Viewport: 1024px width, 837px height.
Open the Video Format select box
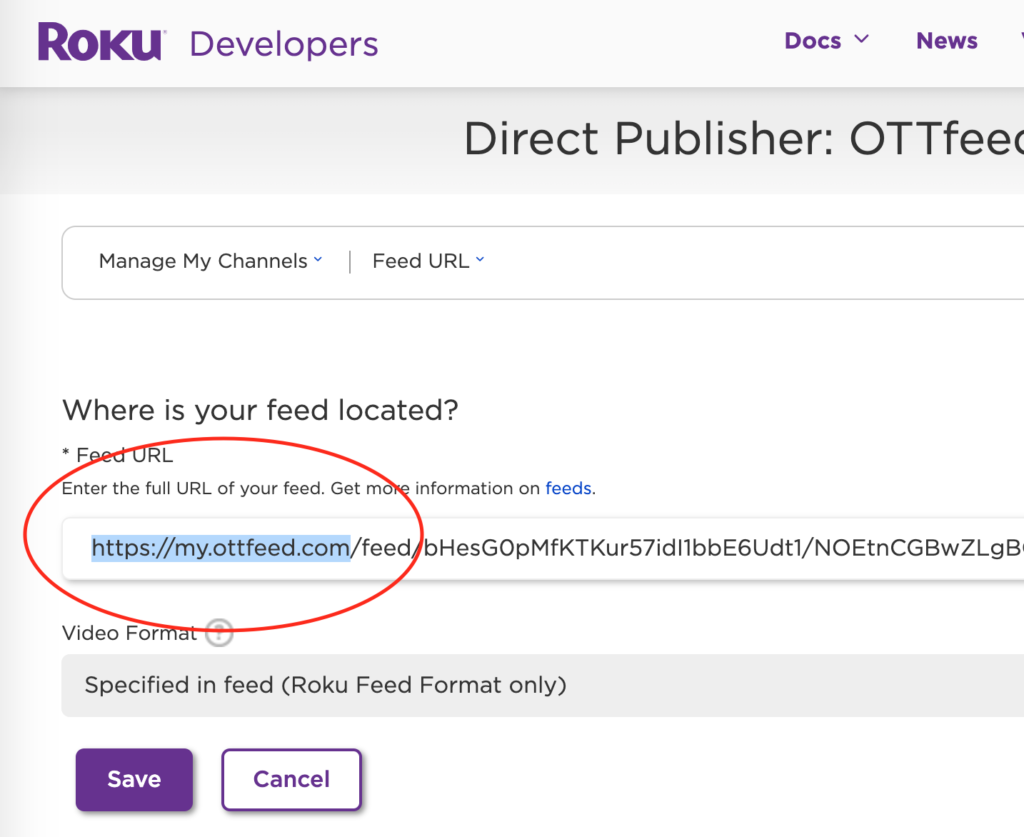point(543,686)
